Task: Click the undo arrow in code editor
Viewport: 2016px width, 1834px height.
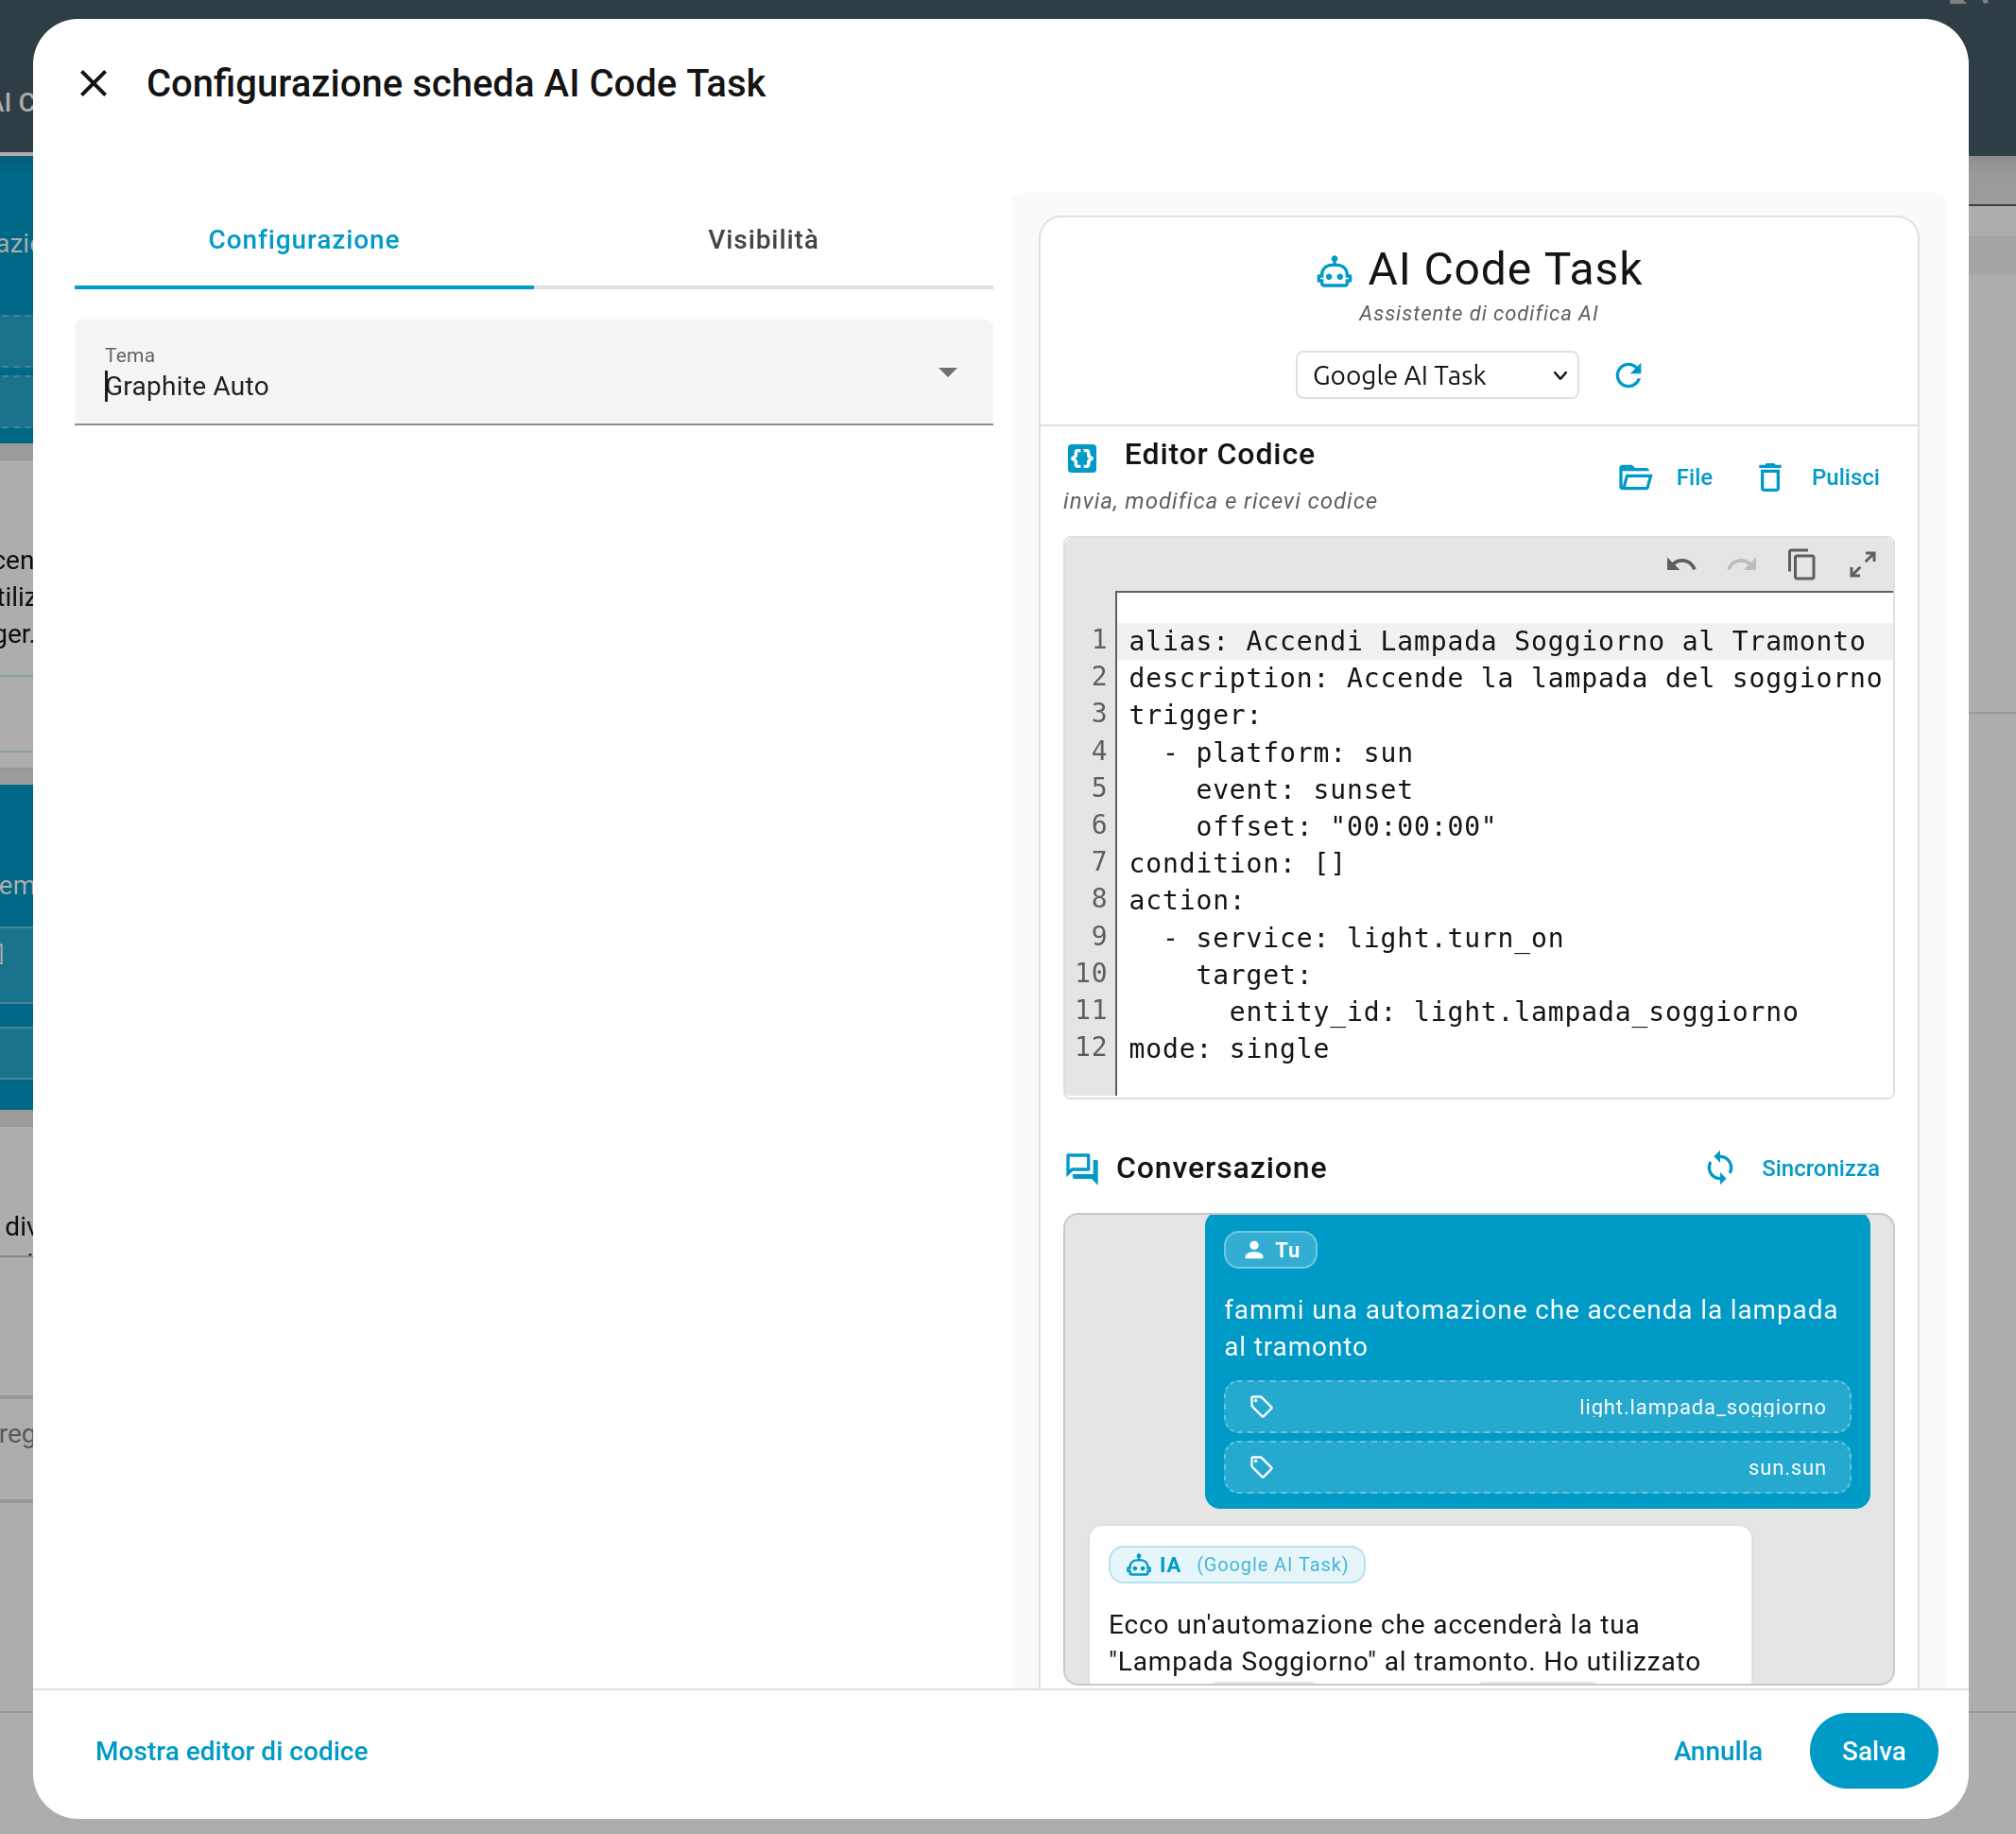Action: point(1681,565)
